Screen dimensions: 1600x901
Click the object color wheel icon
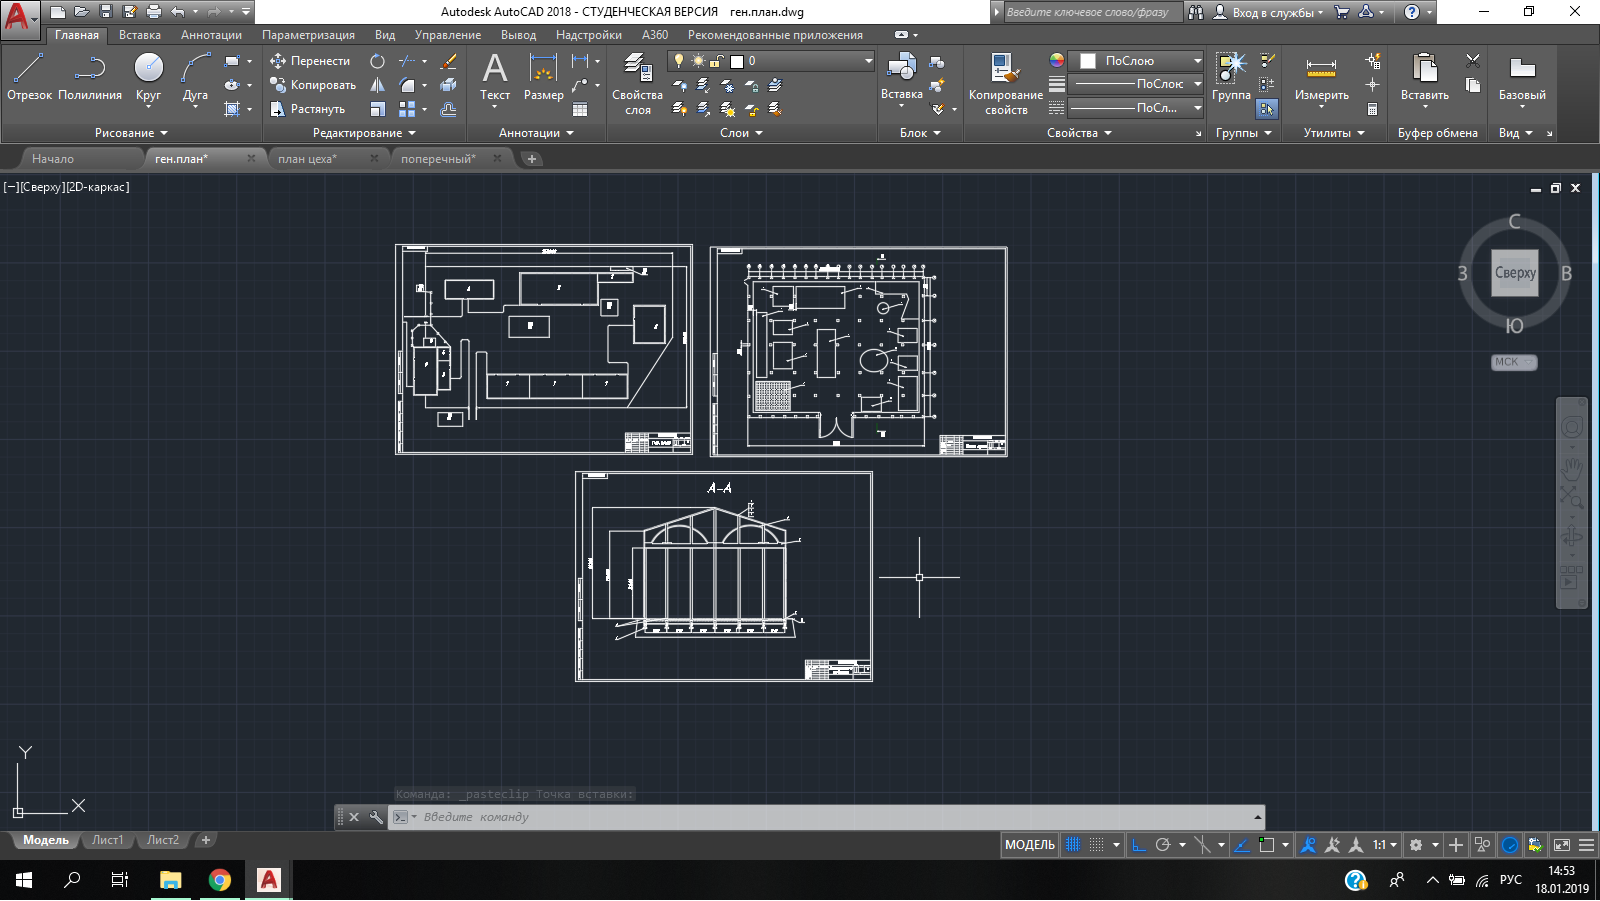tap(1057, 61)
